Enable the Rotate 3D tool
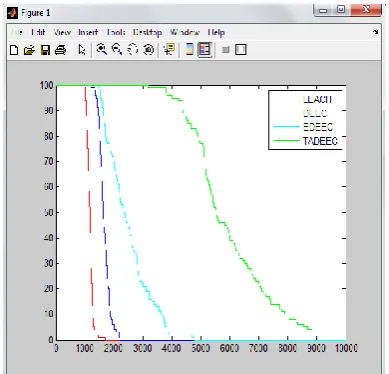389x374 pixels. point(149,50)
